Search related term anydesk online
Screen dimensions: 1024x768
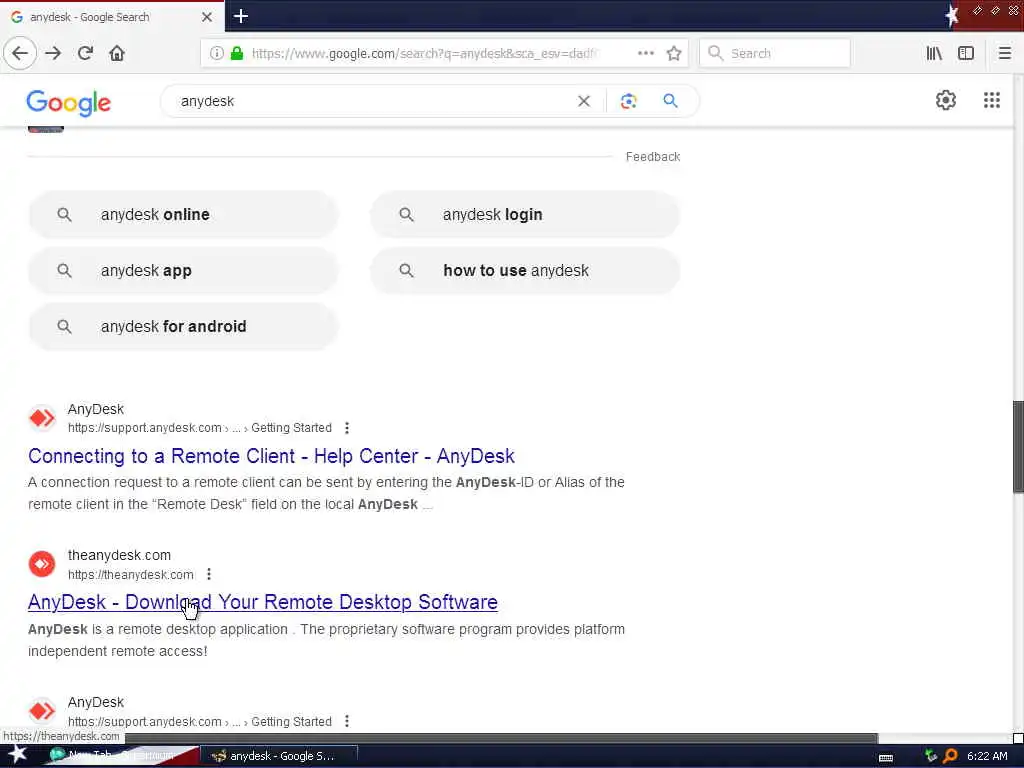pos(183,215)
